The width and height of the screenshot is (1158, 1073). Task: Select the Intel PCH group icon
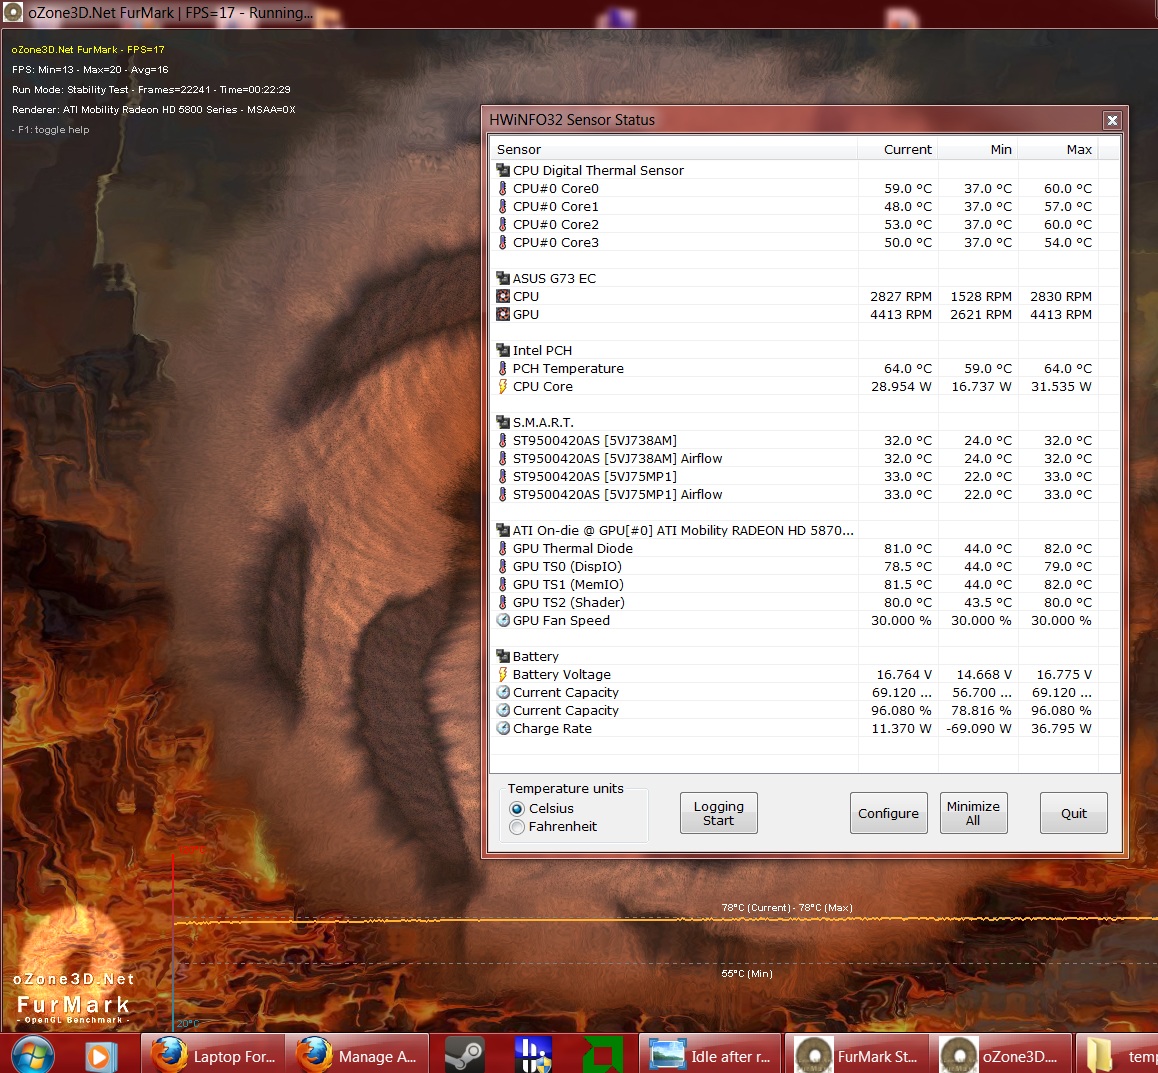[x=503, y=350]
